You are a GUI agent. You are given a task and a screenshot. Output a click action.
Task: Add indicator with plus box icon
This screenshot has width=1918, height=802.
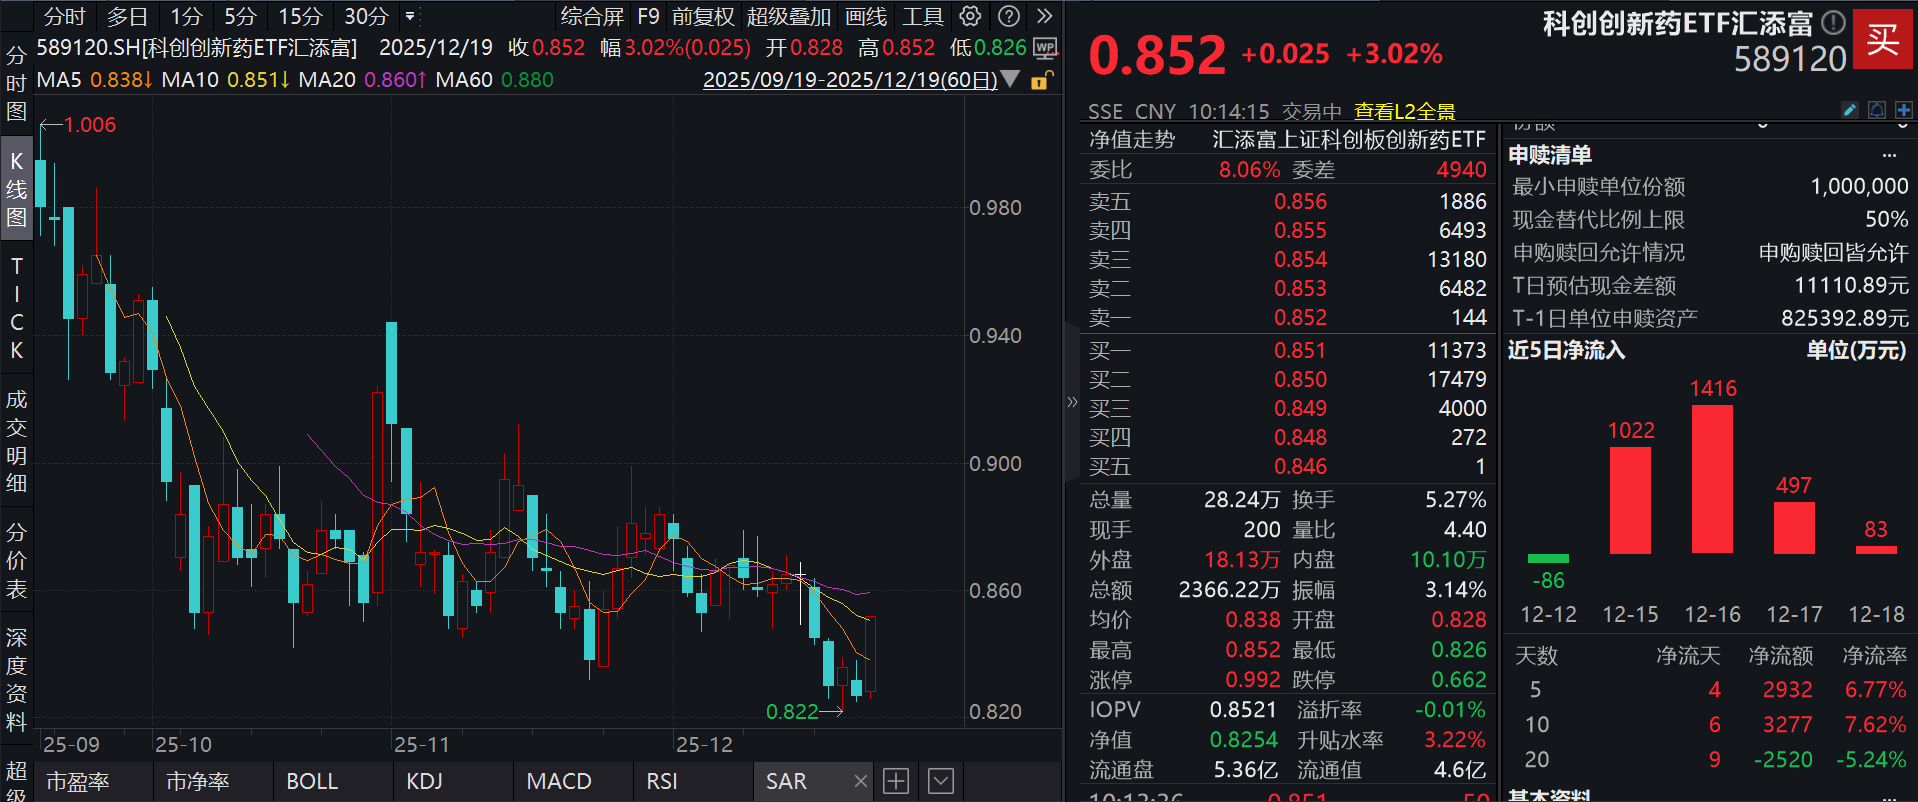[896, 781]
